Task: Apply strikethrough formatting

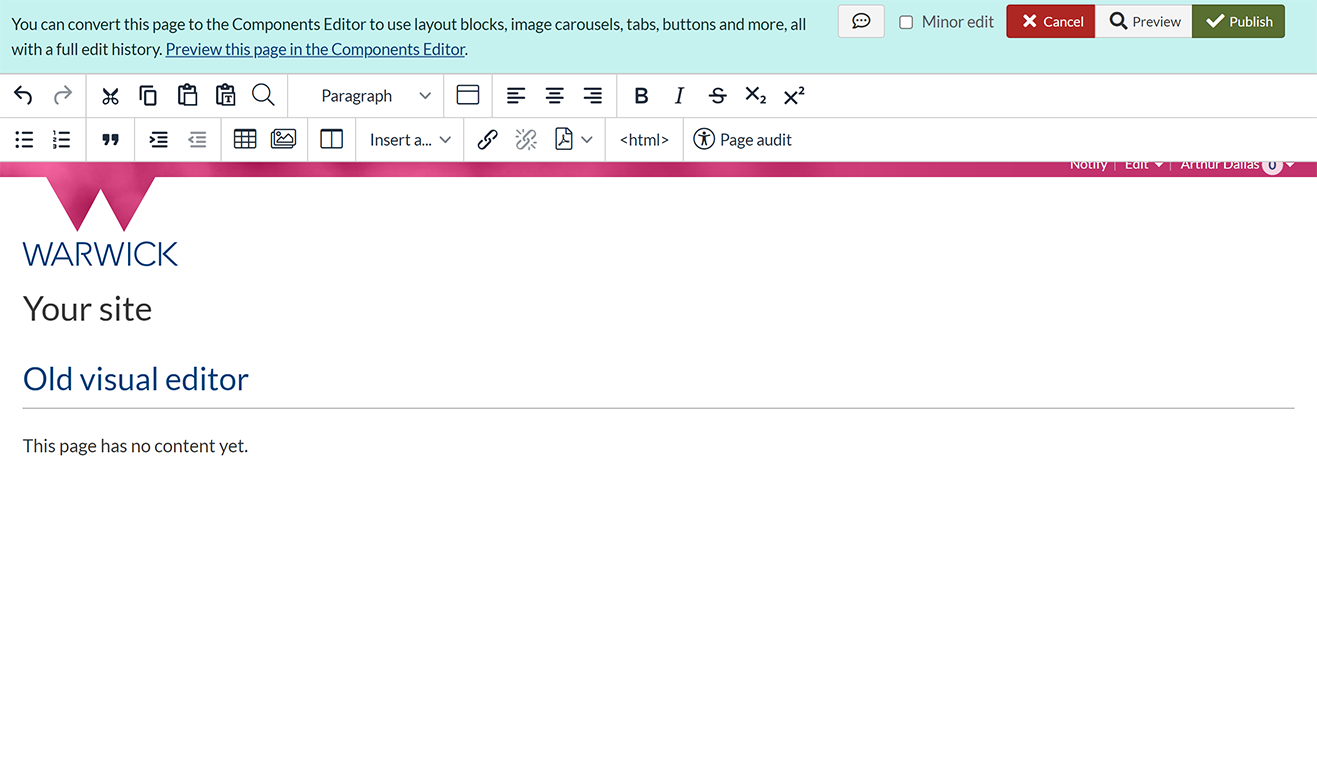Action: point(717,96)
